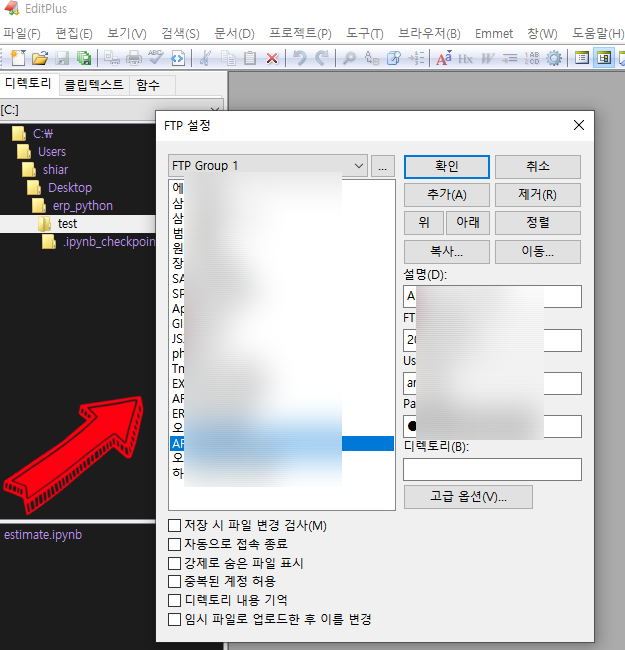The height and width of the screenshot is (650, 625).
Task: Click the Go to Line icon
Action: click(416, 58)
